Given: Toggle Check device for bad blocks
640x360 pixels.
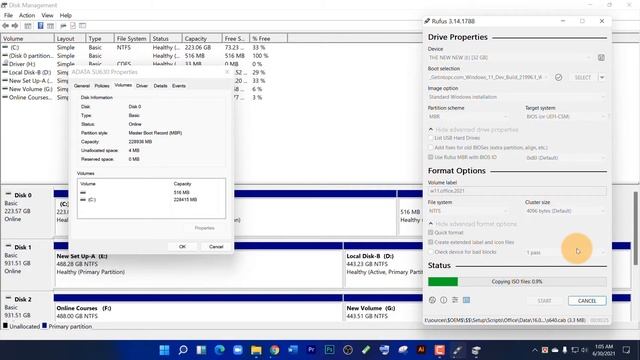Looking at the screenshot, I should (x=431, y=252).
